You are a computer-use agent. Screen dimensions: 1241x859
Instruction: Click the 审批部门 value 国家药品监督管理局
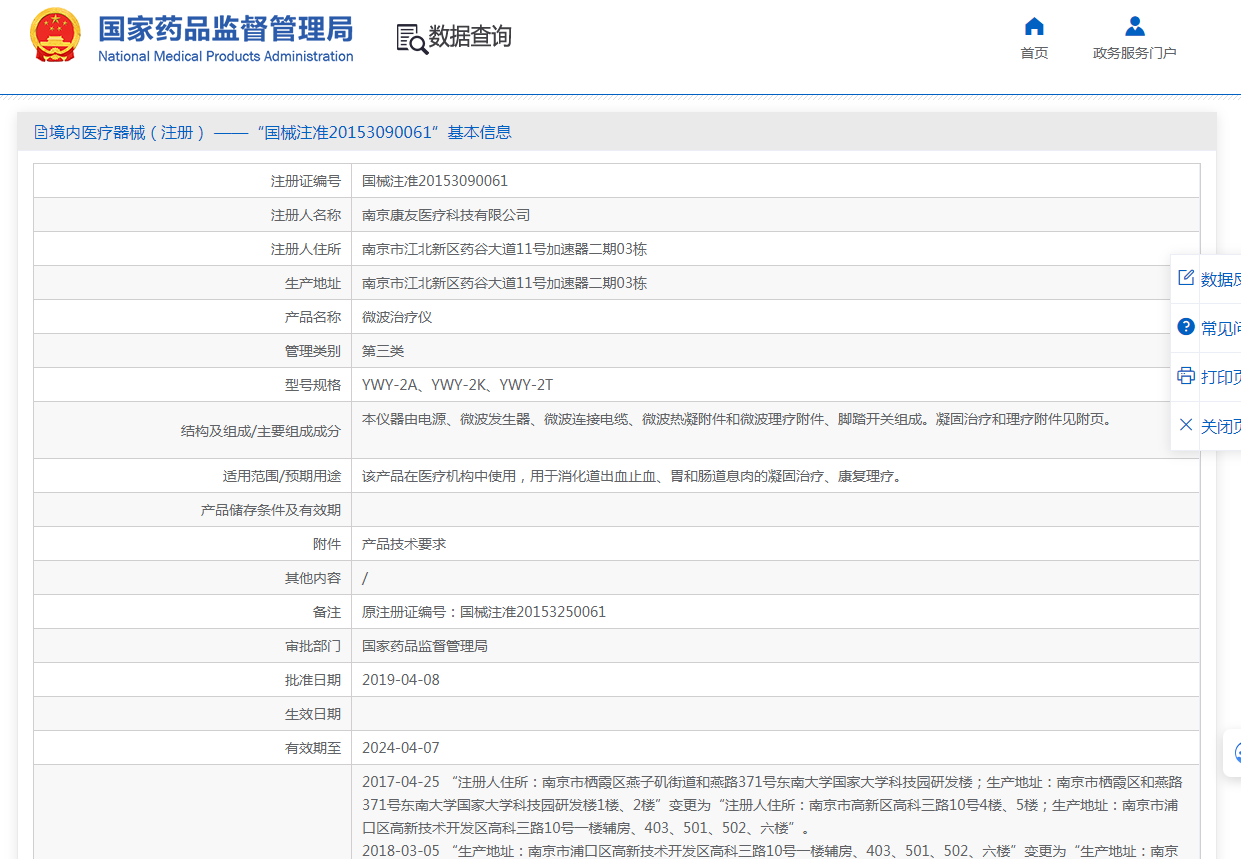[x=425, y=646]
